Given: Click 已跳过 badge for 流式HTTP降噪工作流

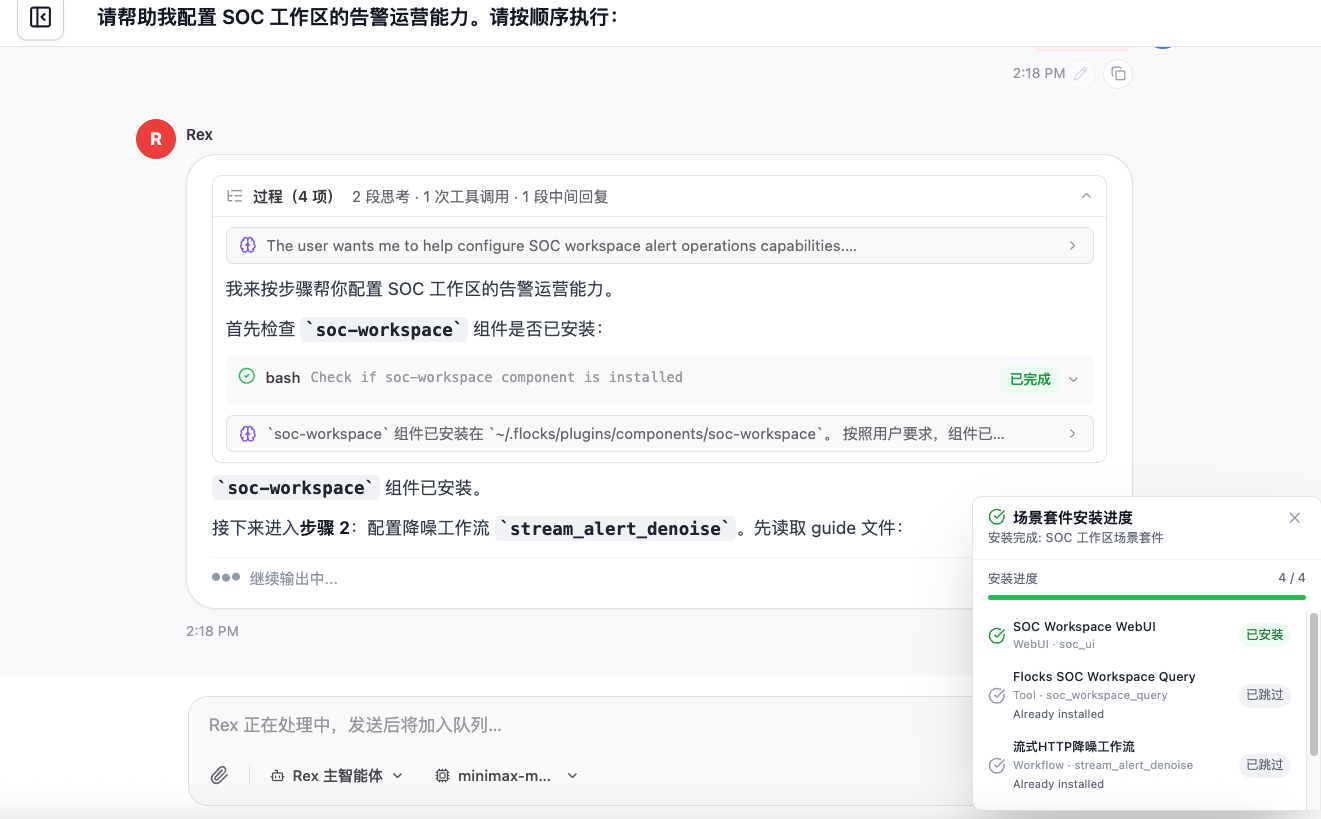Looking at the screenshot, I should coord(1264,765).
